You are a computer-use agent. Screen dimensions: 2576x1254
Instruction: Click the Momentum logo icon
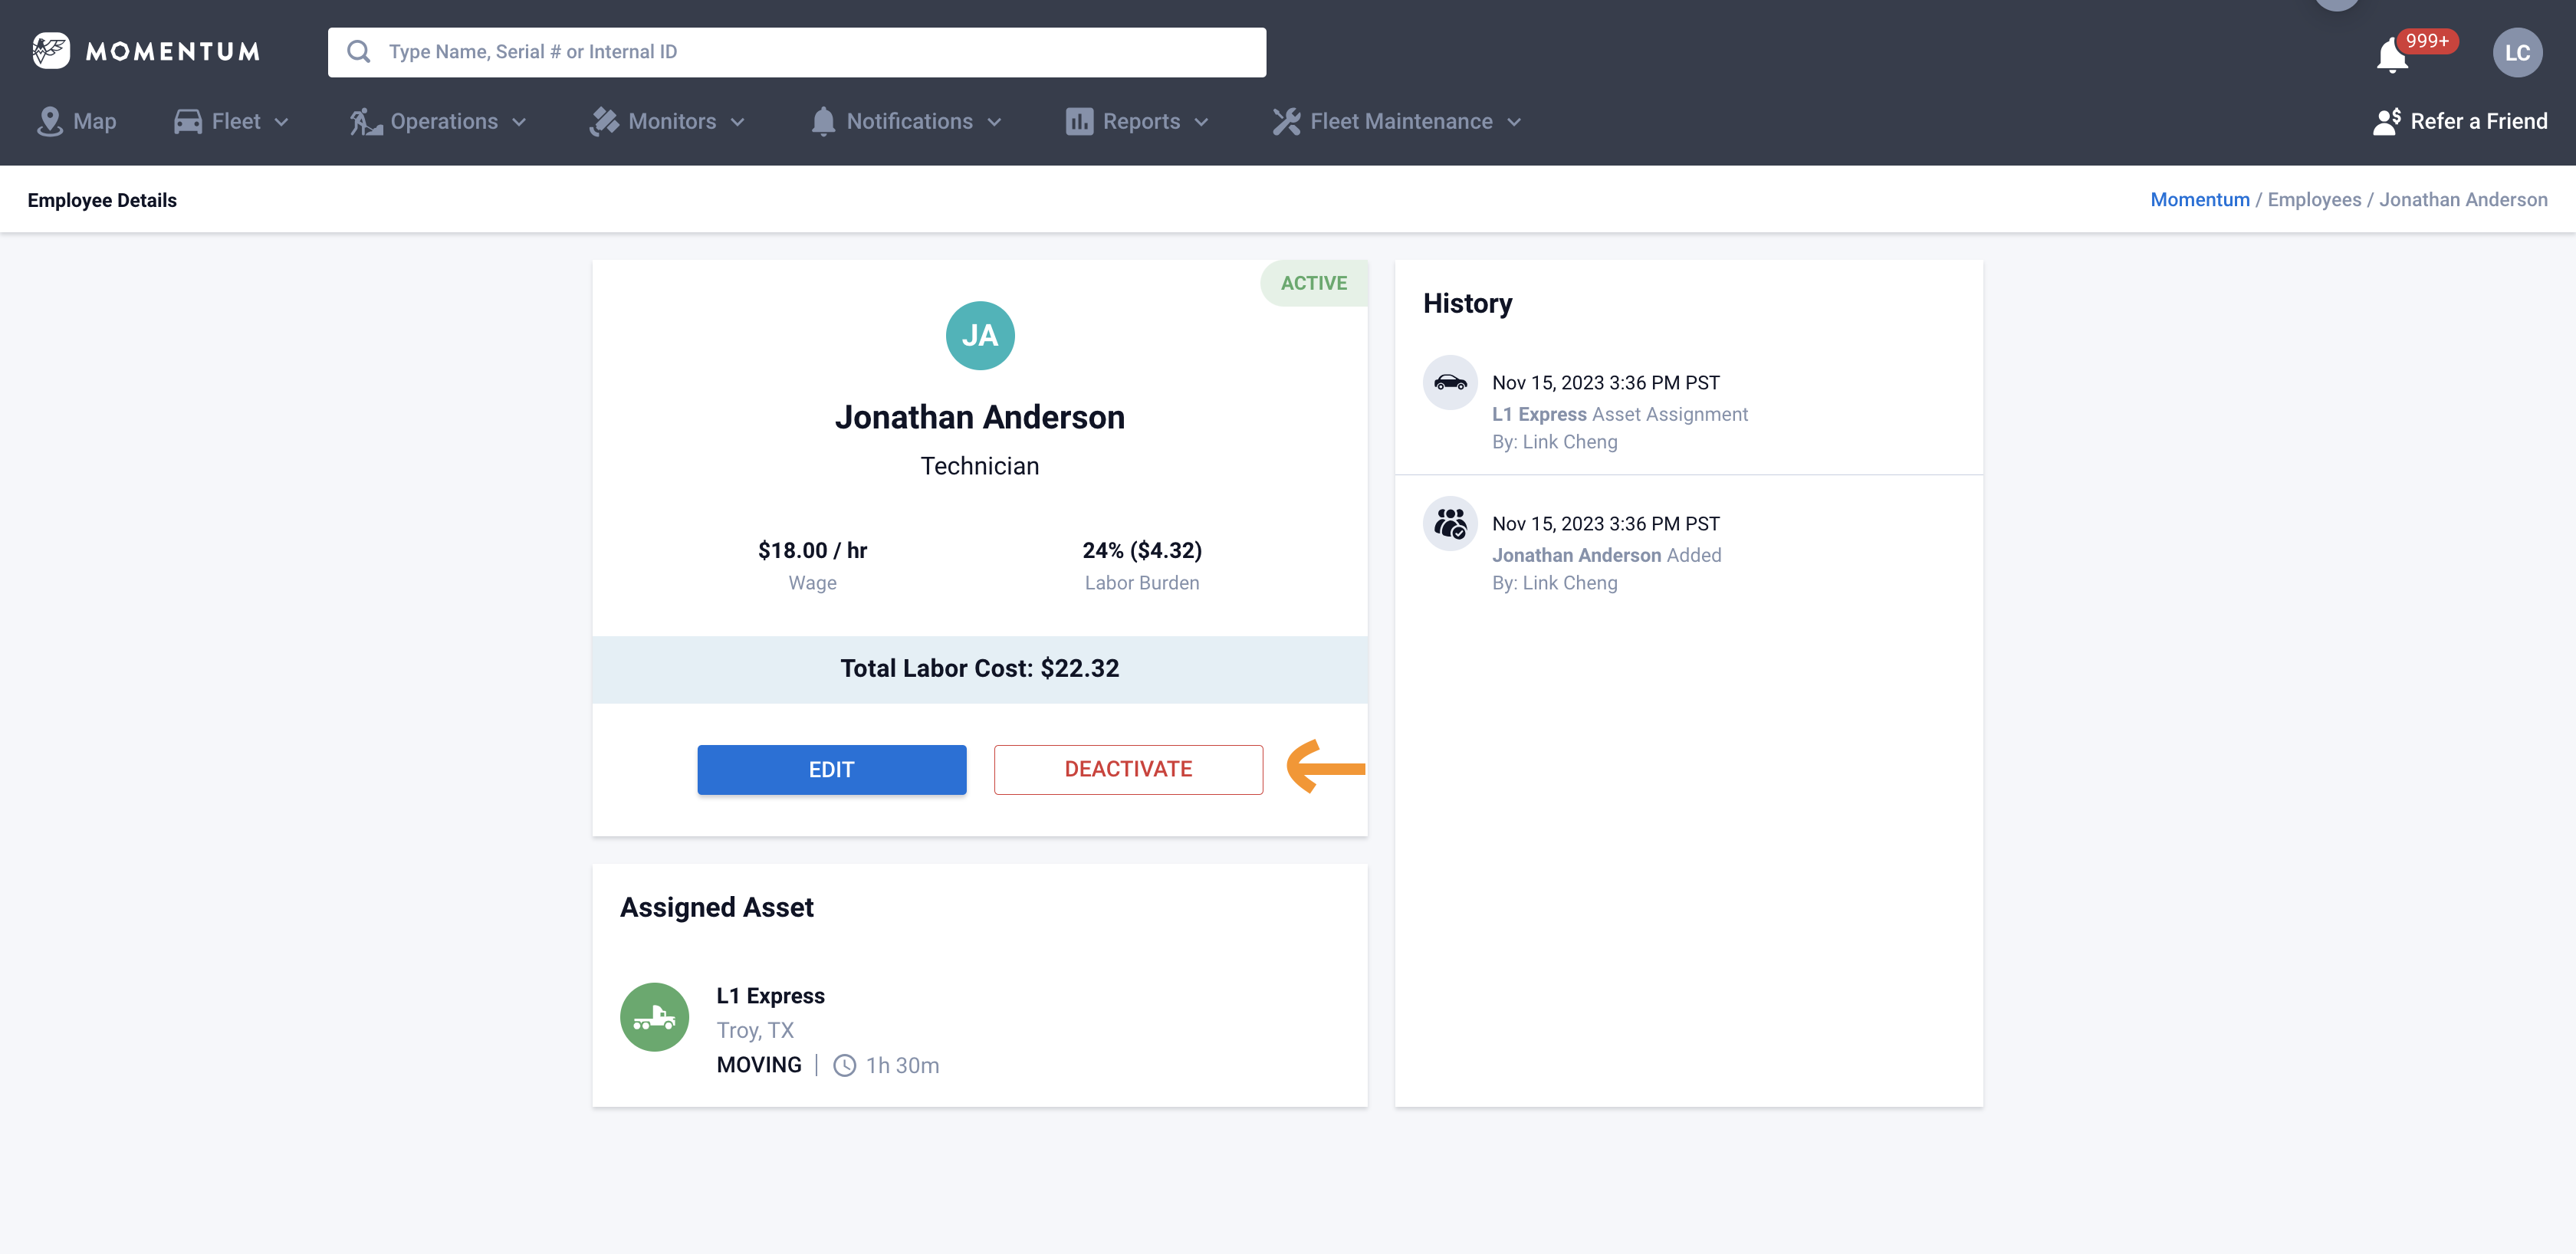coord(51,51)
